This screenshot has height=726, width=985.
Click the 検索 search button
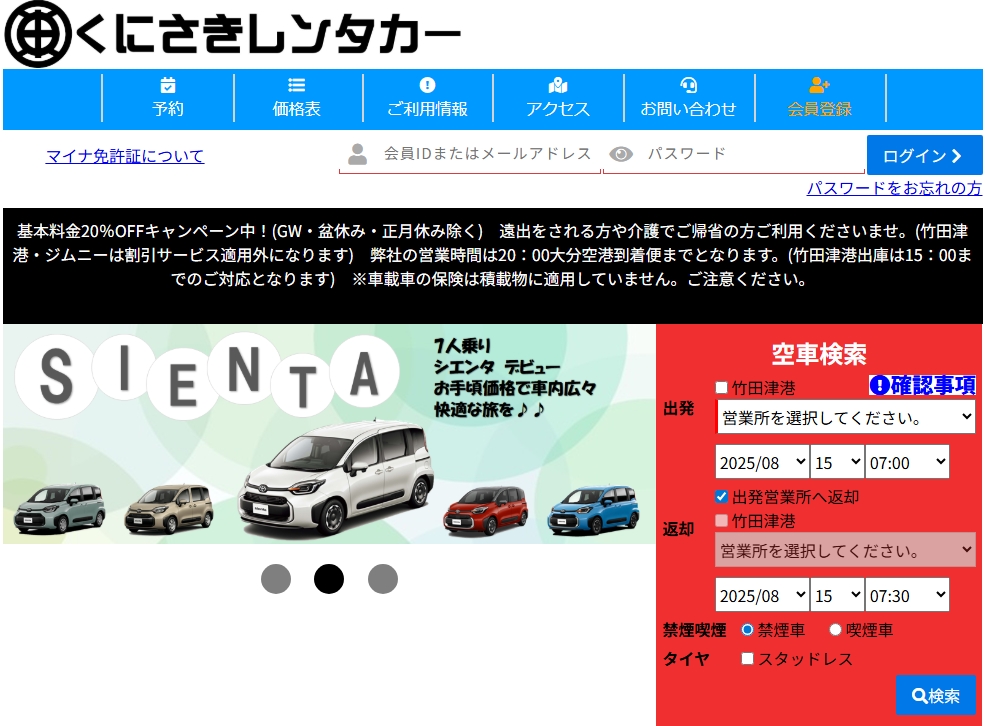click(935, 695)
